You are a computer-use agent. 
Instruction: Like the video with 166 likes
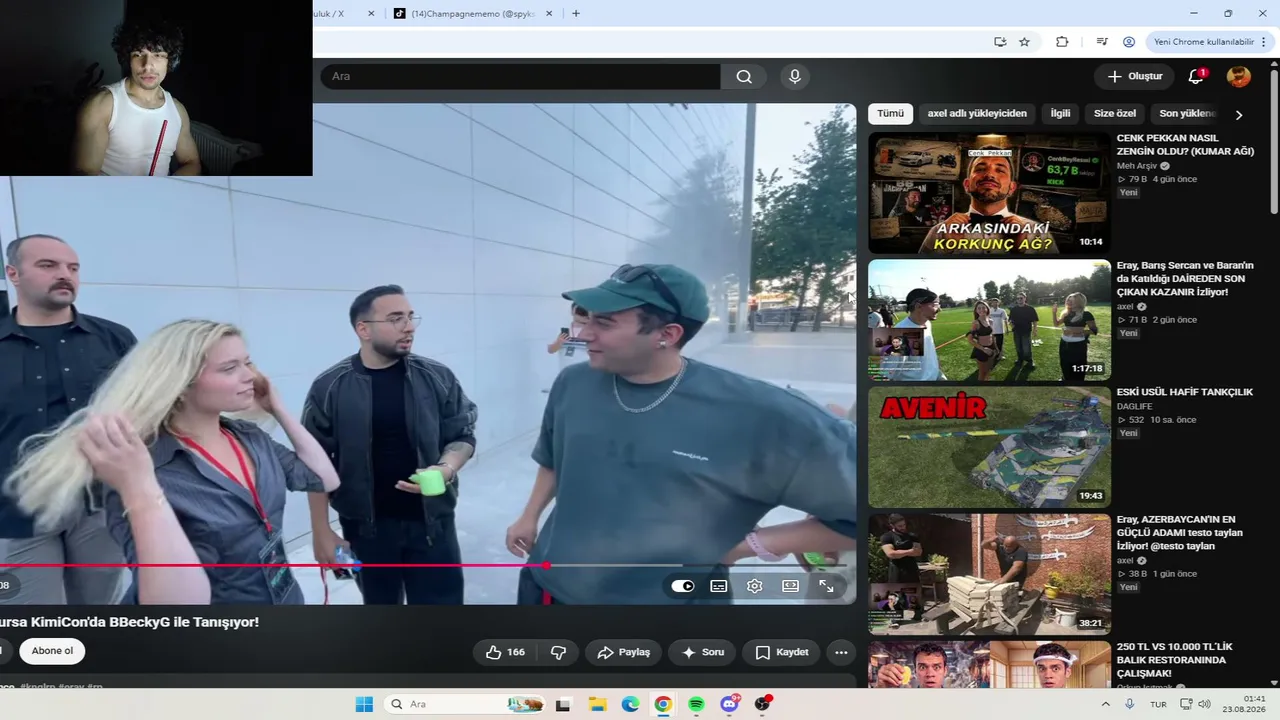[505, 652]
